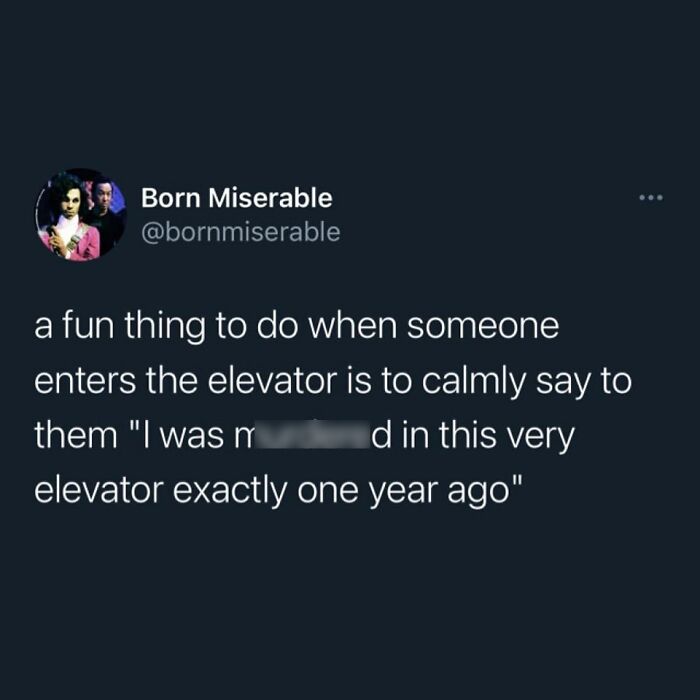The image size is (700, 700).
Task: Click the word "Miserable" in the display name
Action: click(x=271, y=198)
